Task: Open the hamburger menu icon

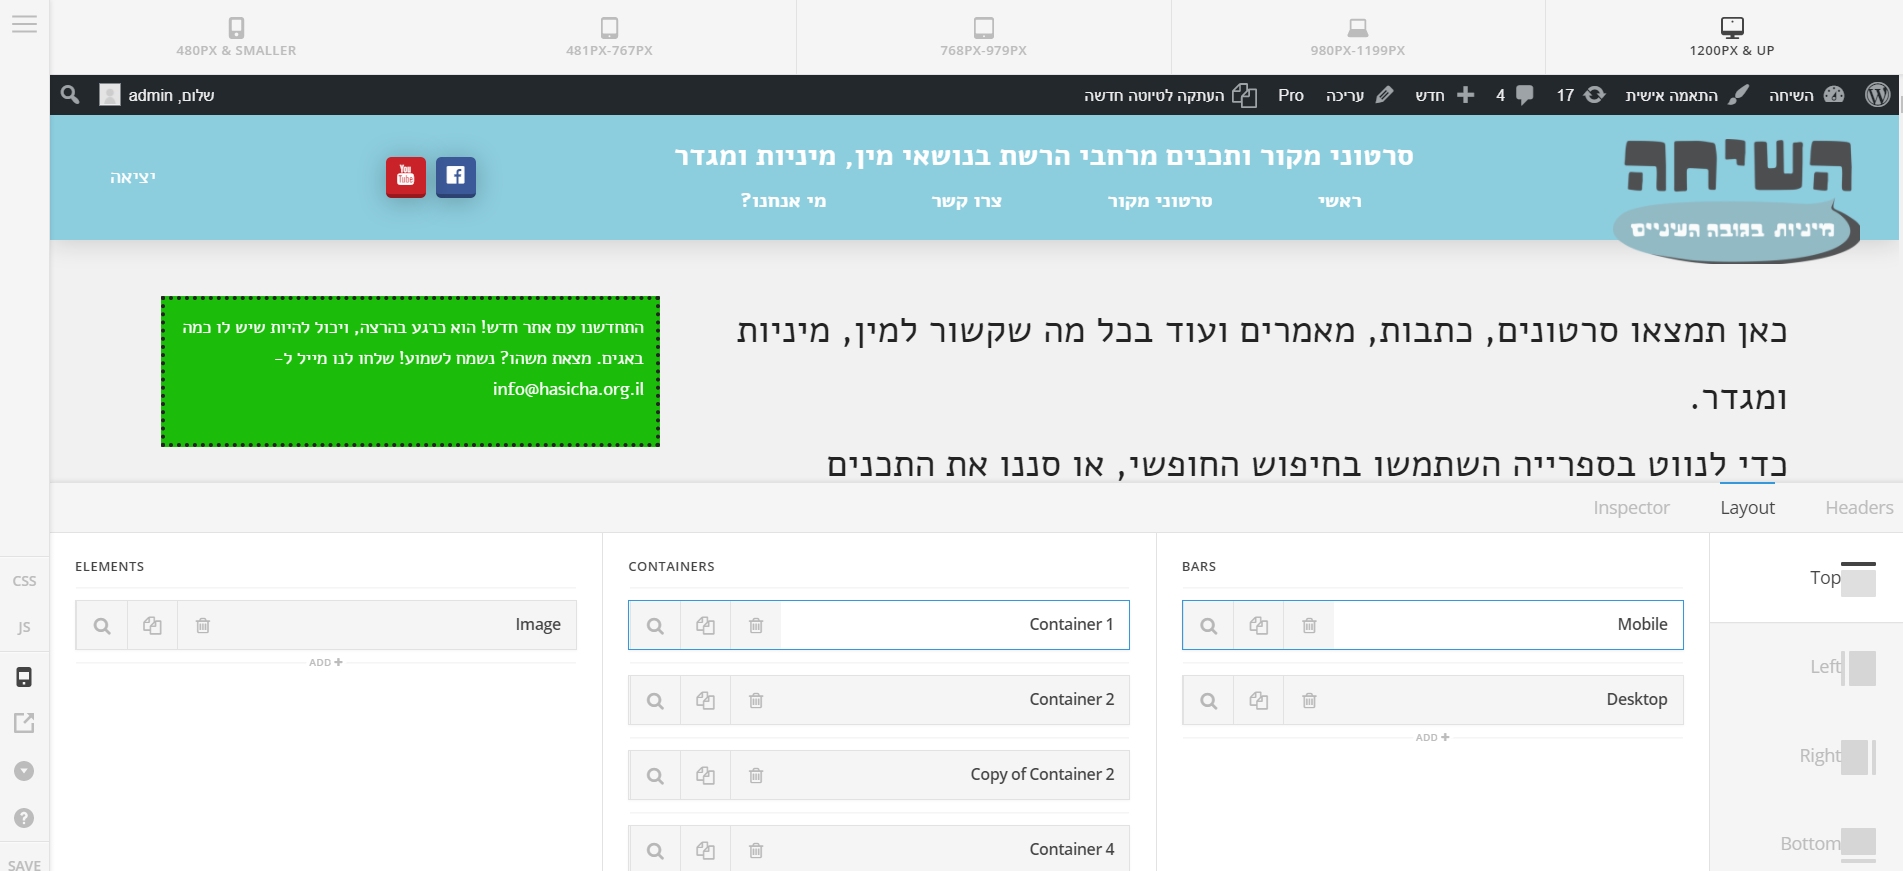Action: coord(24,24)
